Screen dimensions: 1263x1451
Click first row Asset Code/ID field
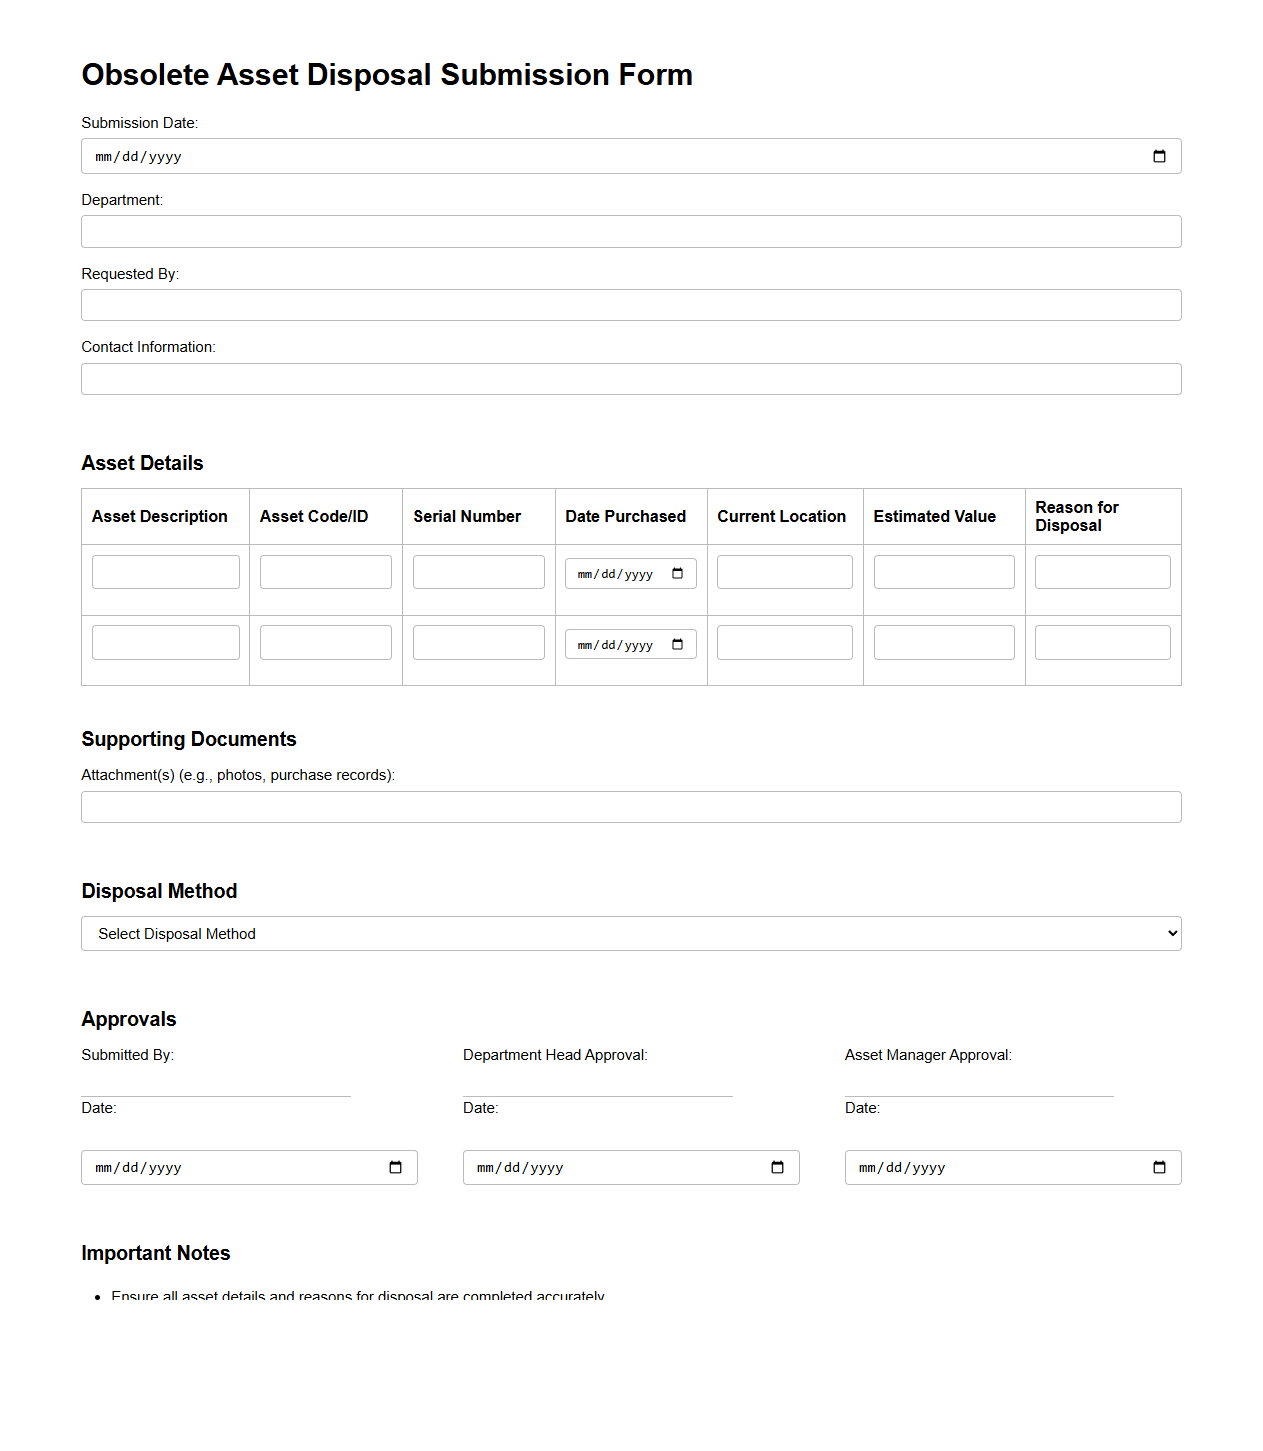[x=326, y=572]
